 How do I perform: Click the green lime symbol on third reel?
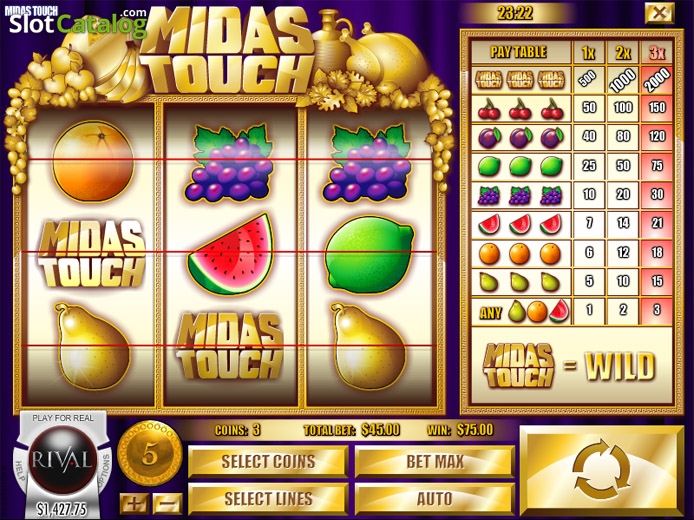[x=369, y=254]
